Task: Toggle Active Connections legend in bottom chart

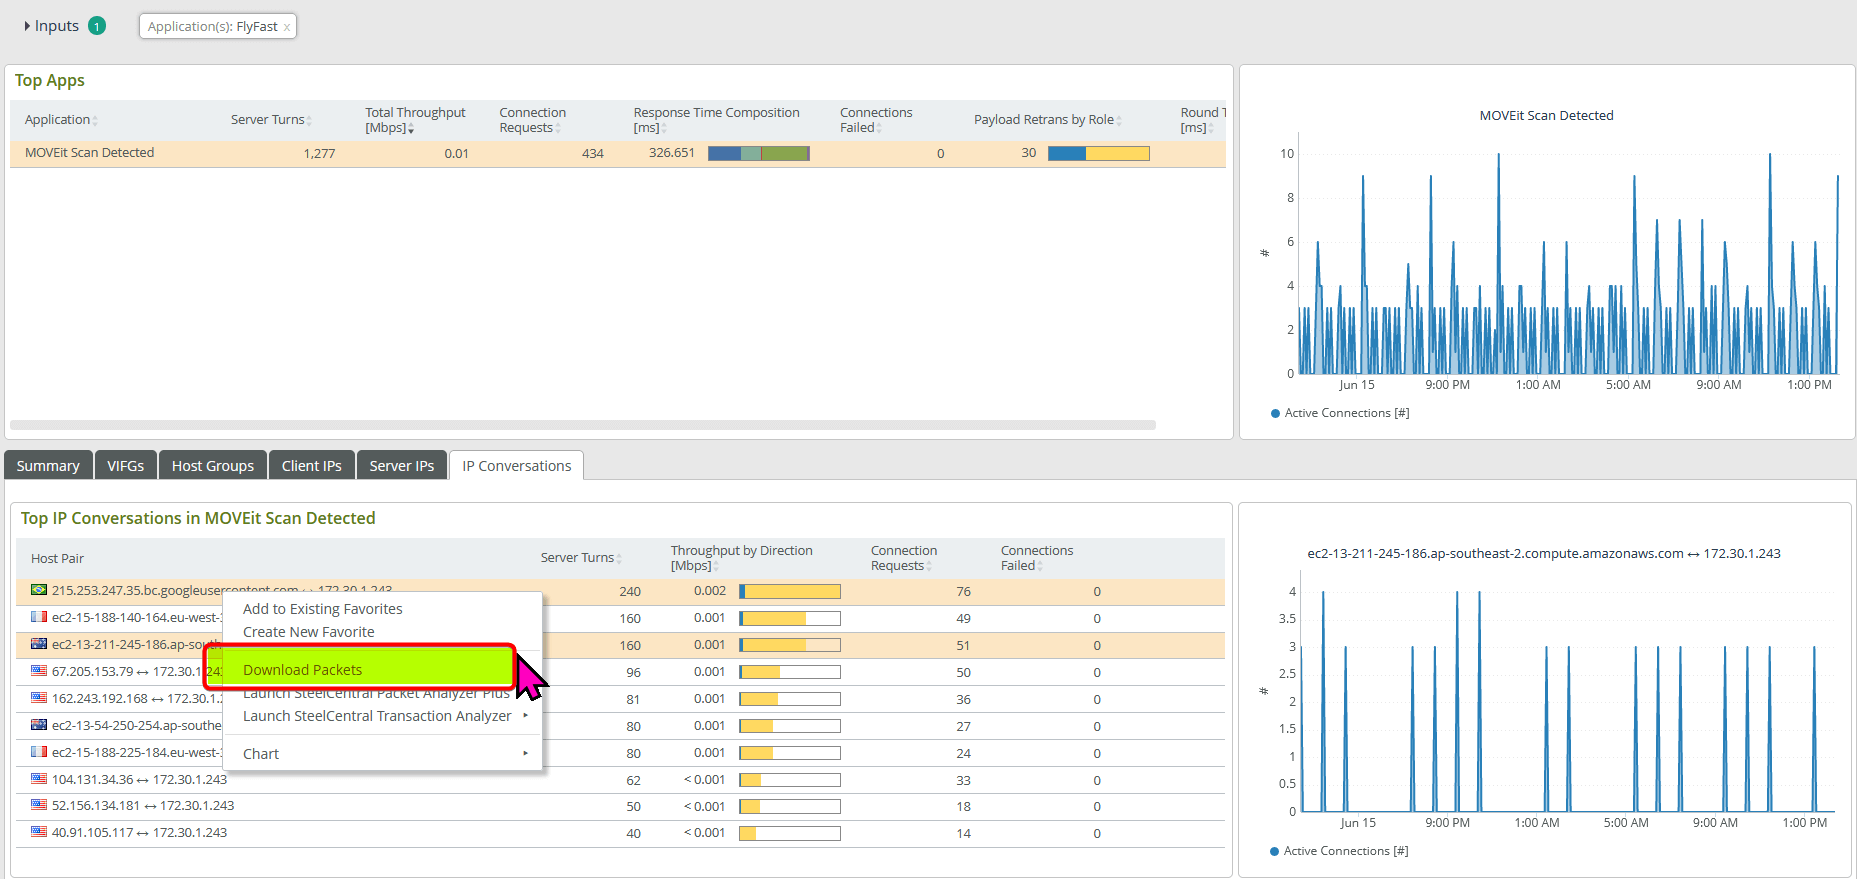Action: (x=1339, y=851)
